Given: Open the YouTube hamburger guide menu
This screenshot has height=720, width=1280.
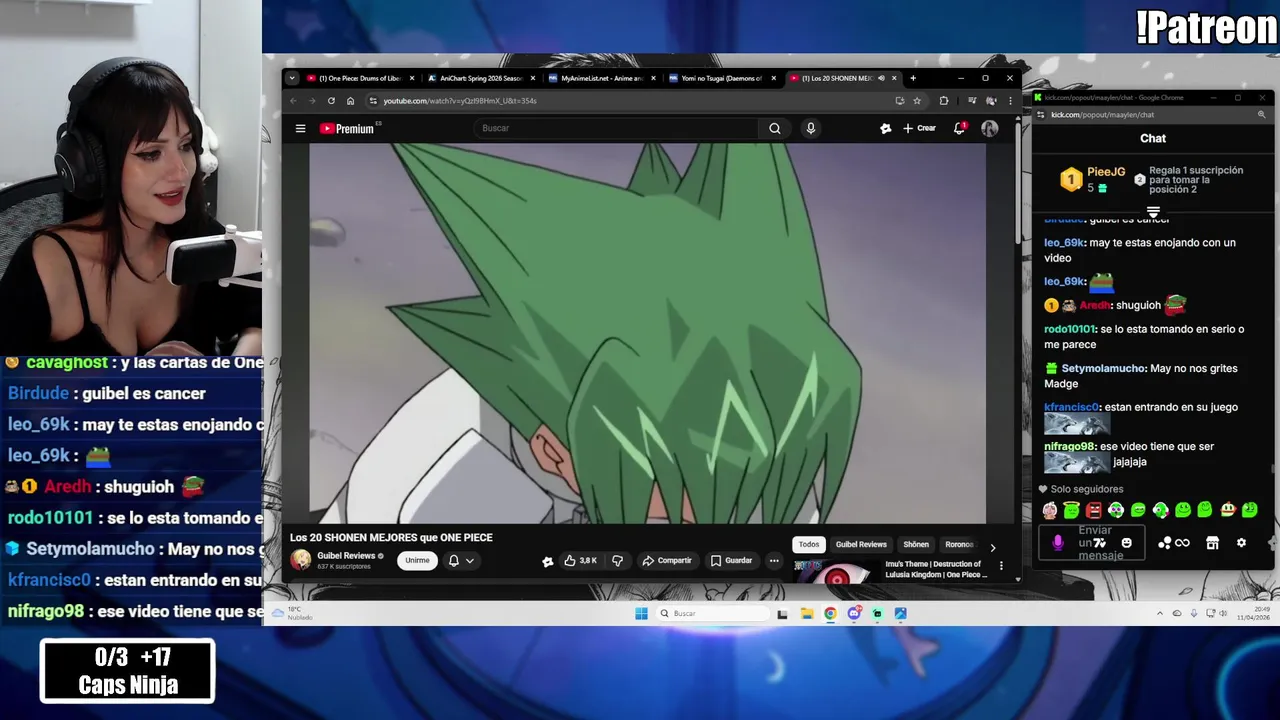Looking at the screenshot, I should (300, 128).
